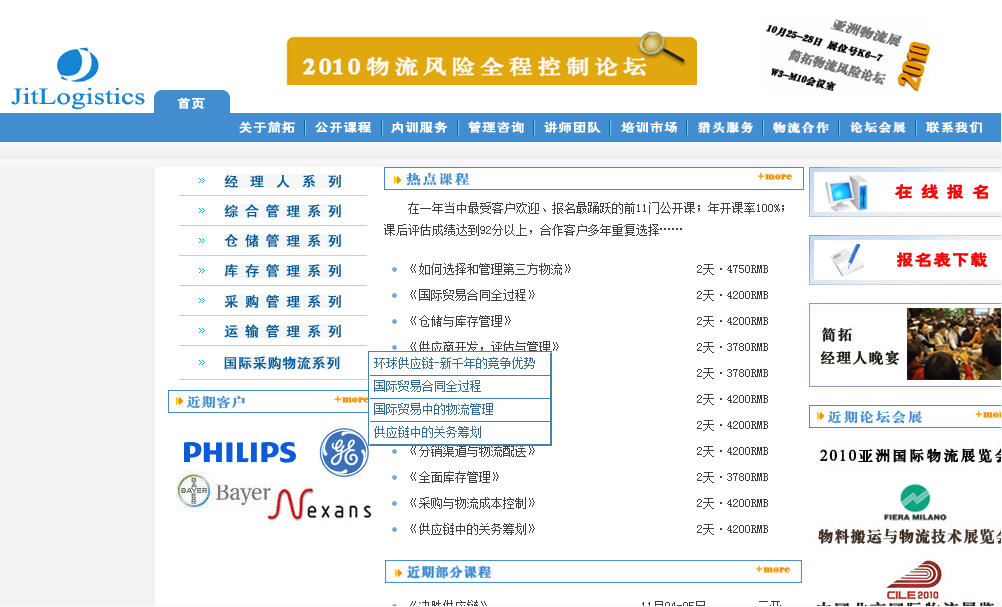Expand the 仓储管理系列 category

(283, 242)
